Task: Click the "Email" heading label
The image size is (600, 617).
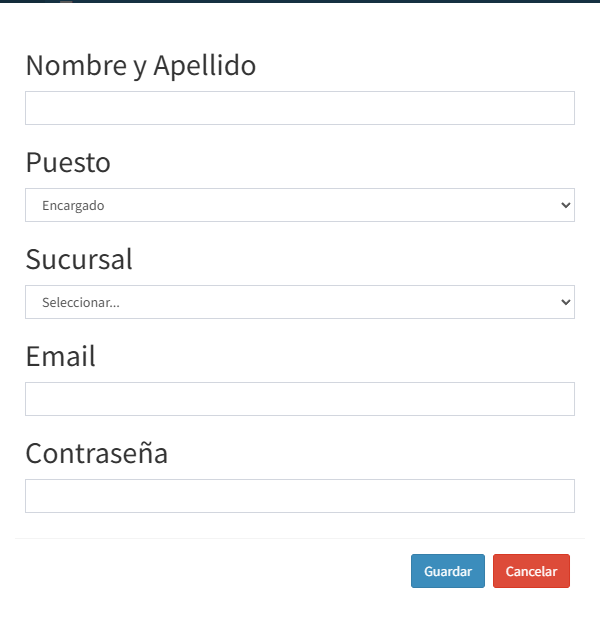Action: point(60,356)
